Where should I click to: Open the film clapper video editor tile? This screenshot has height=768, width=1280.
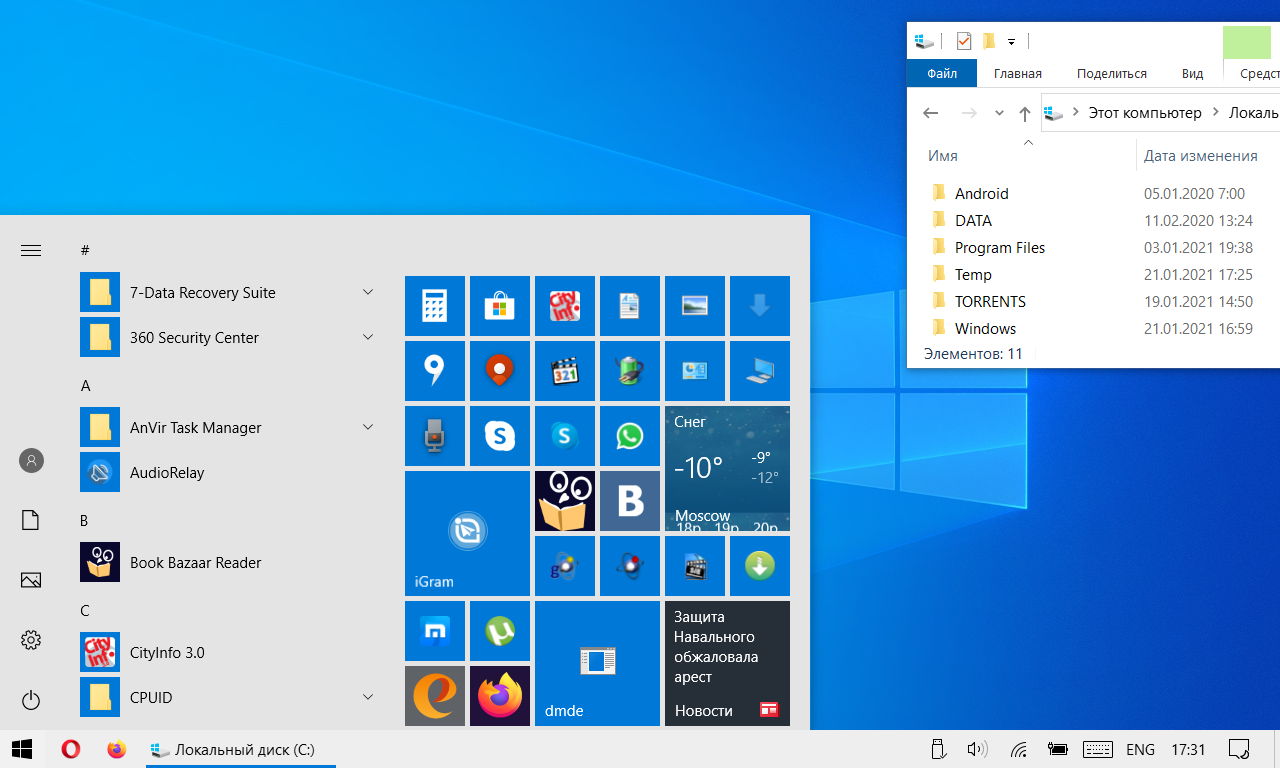pyautogui.click(x=694, y=566)
